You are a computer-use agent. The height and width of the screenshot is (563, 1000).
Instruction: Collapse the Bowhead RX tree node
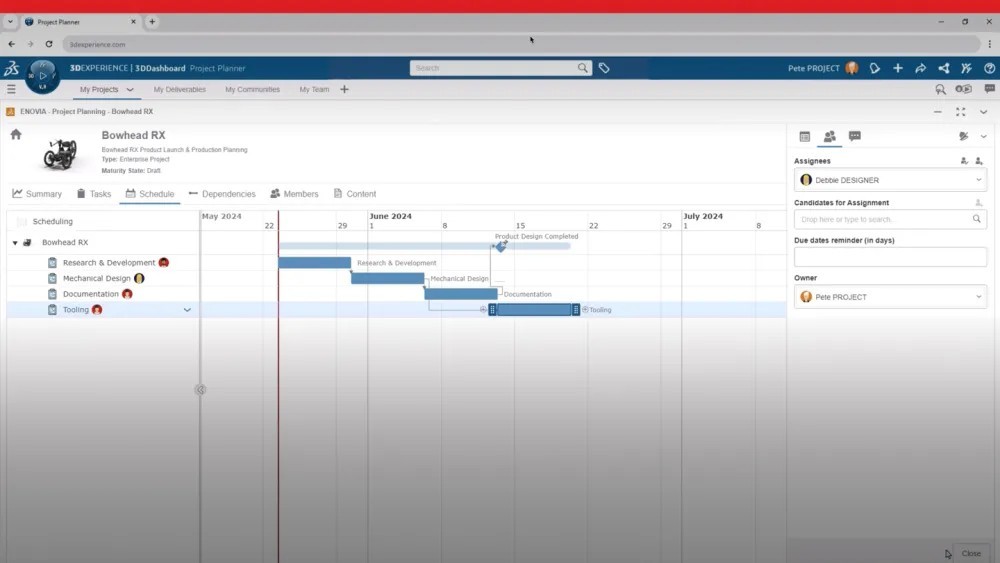[15, 242]
